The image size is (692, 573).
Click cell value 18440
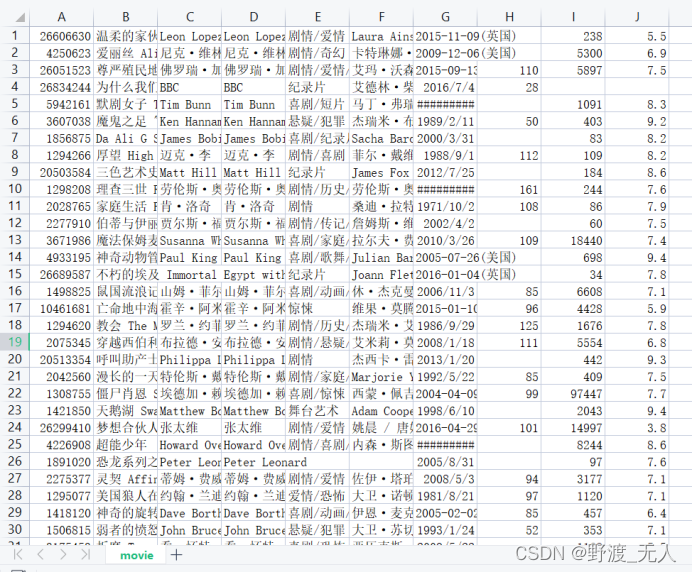pyautogui.click(x=573, y=241)
